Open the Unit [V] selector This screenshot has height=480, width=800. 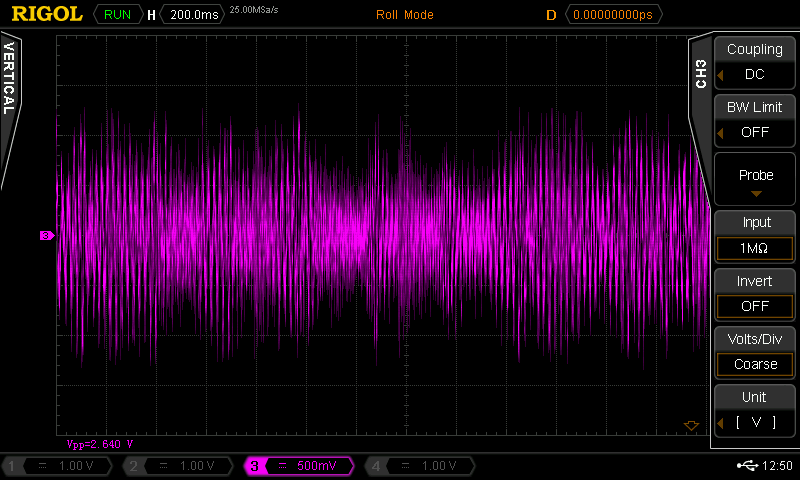[755, 411]
